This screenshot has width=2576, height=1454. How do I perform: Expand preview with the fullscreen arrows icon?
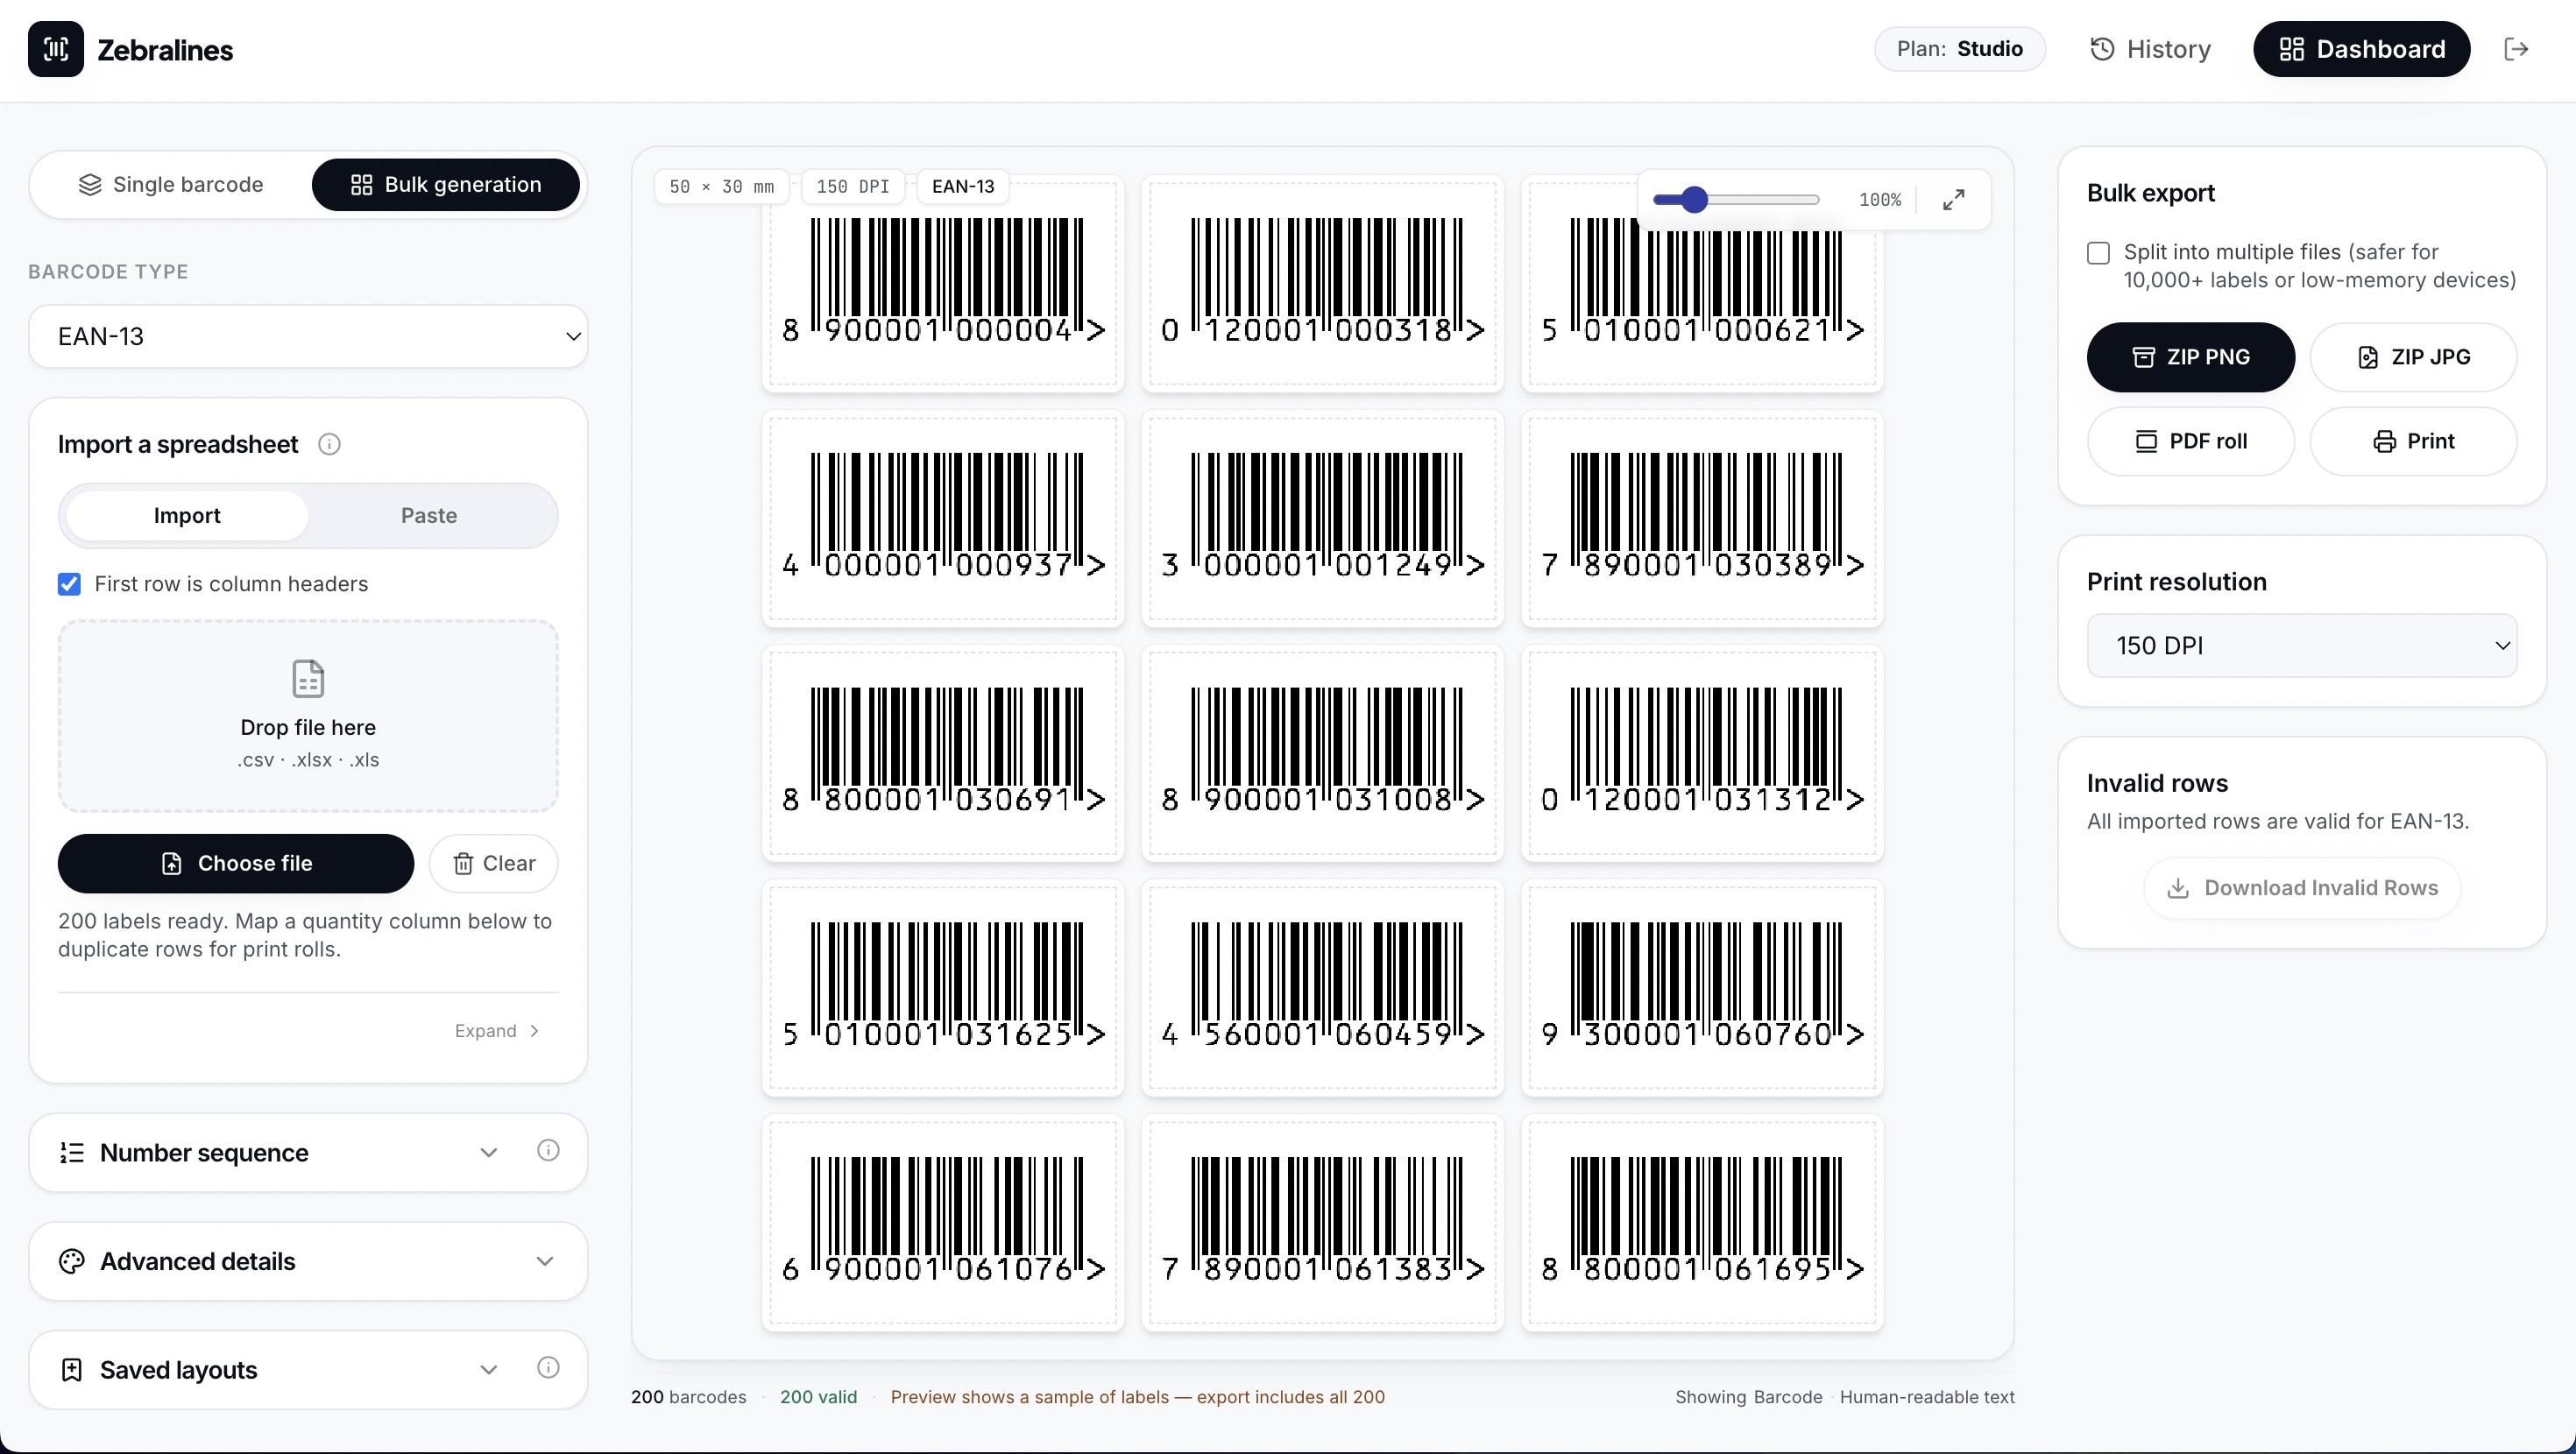pos(1953,200)
